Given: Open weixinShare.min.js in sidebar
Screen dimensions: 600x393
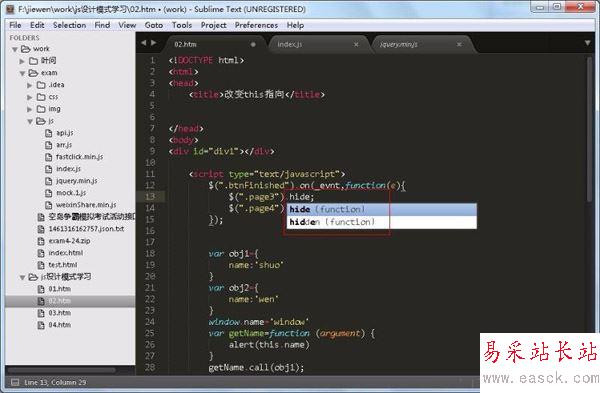Looking at the screenshot, I should point(86,205).
